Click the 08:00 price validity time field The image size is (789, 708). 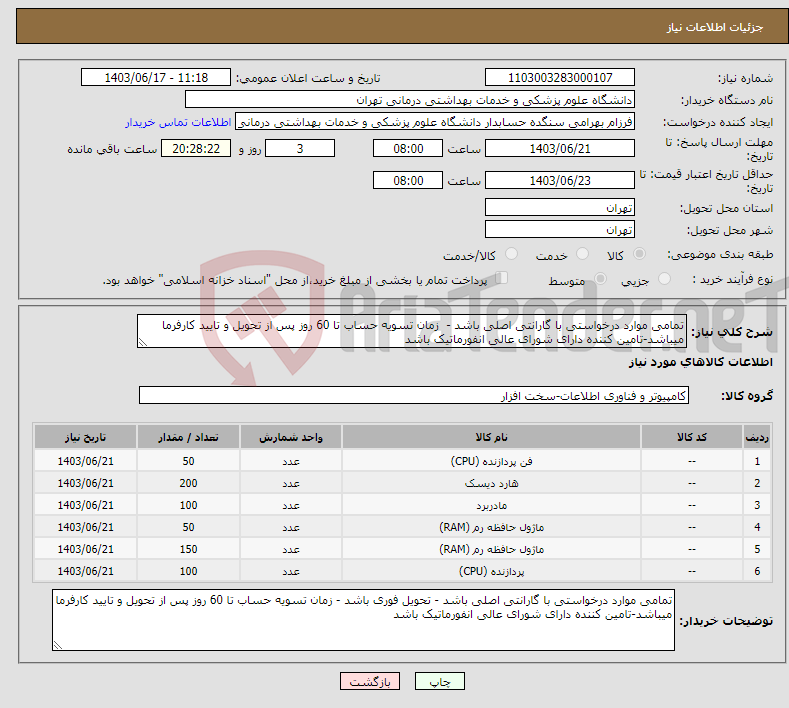[408, 180]
